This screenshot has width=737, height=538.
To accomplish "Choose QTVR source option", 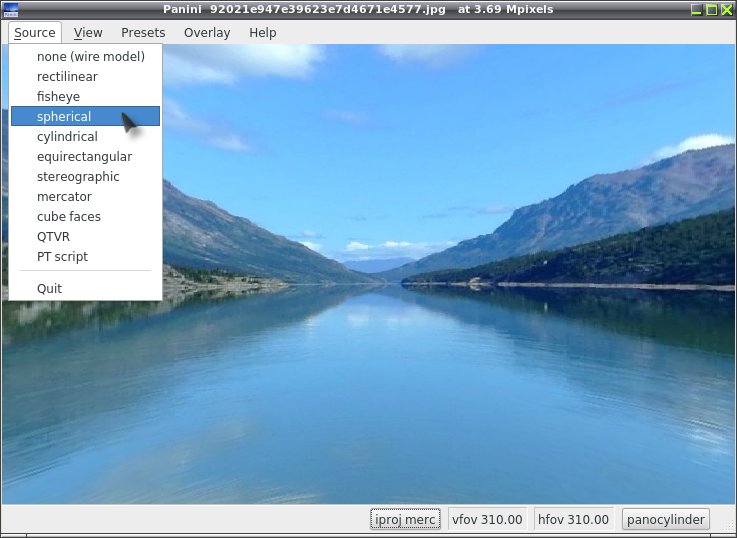I will pyautogui.click(x=86, y=236).
